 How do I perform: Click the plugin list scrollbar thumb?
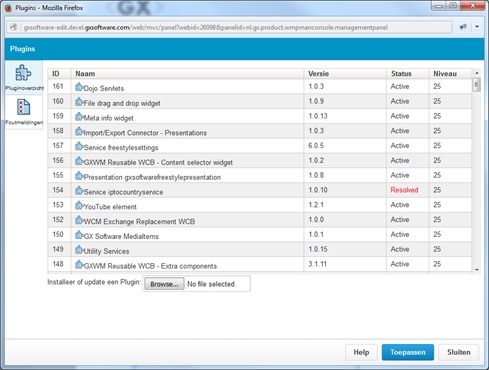click(x=477, y=84)
